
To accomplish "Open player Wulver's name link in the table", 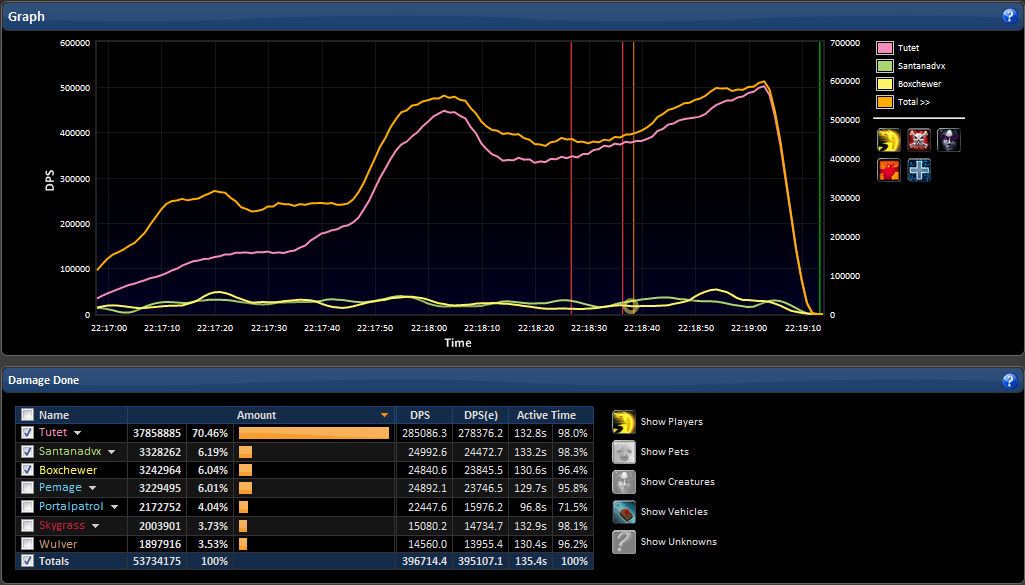I will click(x=58, y=544).
